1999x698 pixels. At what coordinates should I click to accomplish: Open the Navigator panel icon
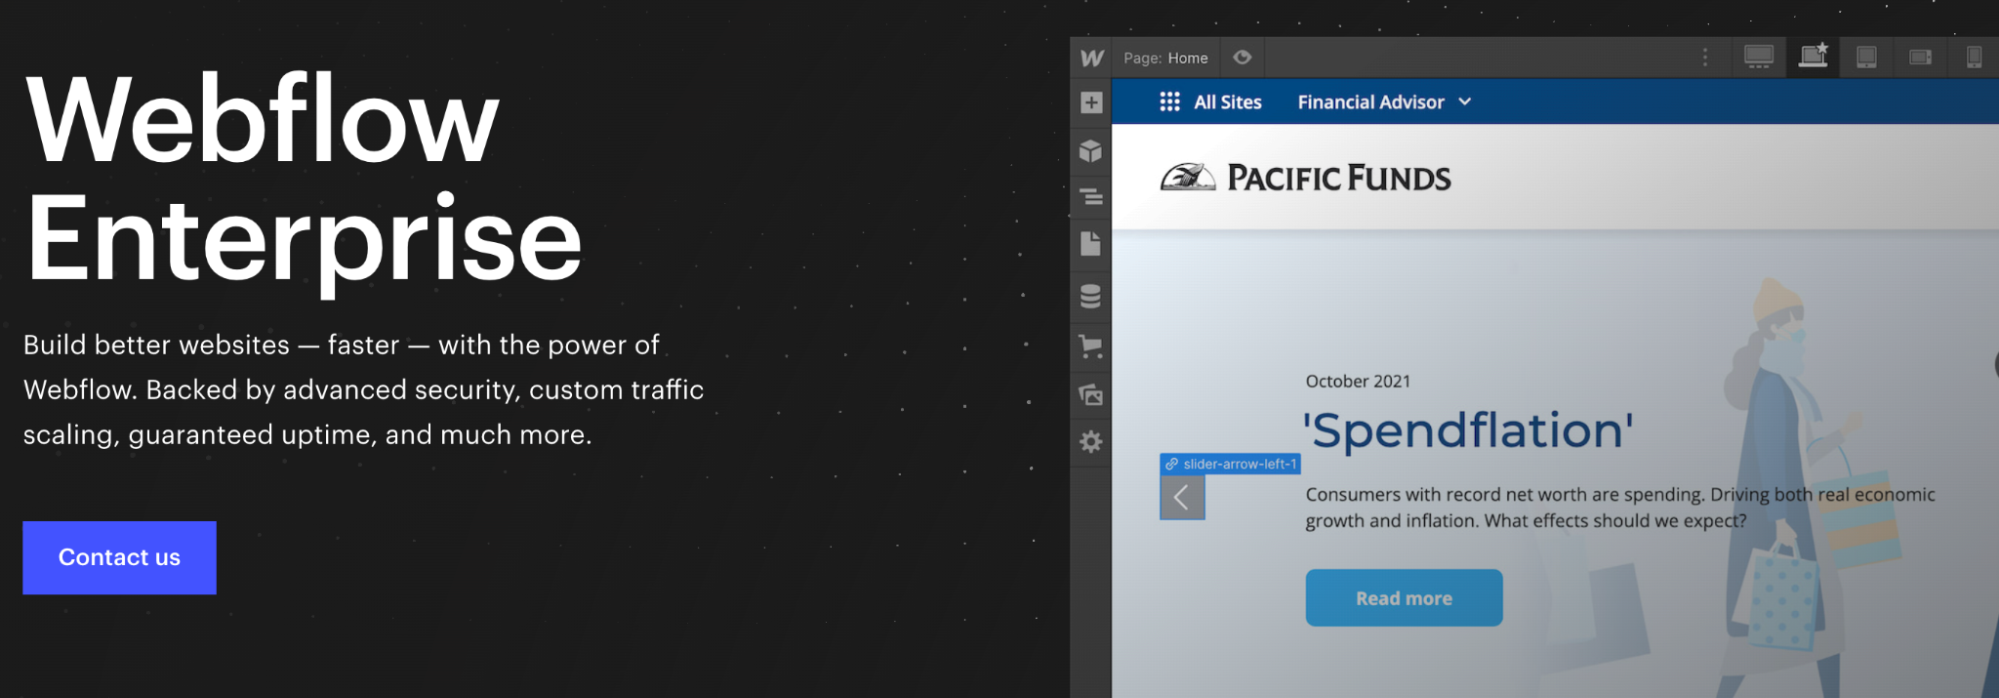pos(1091,197)
